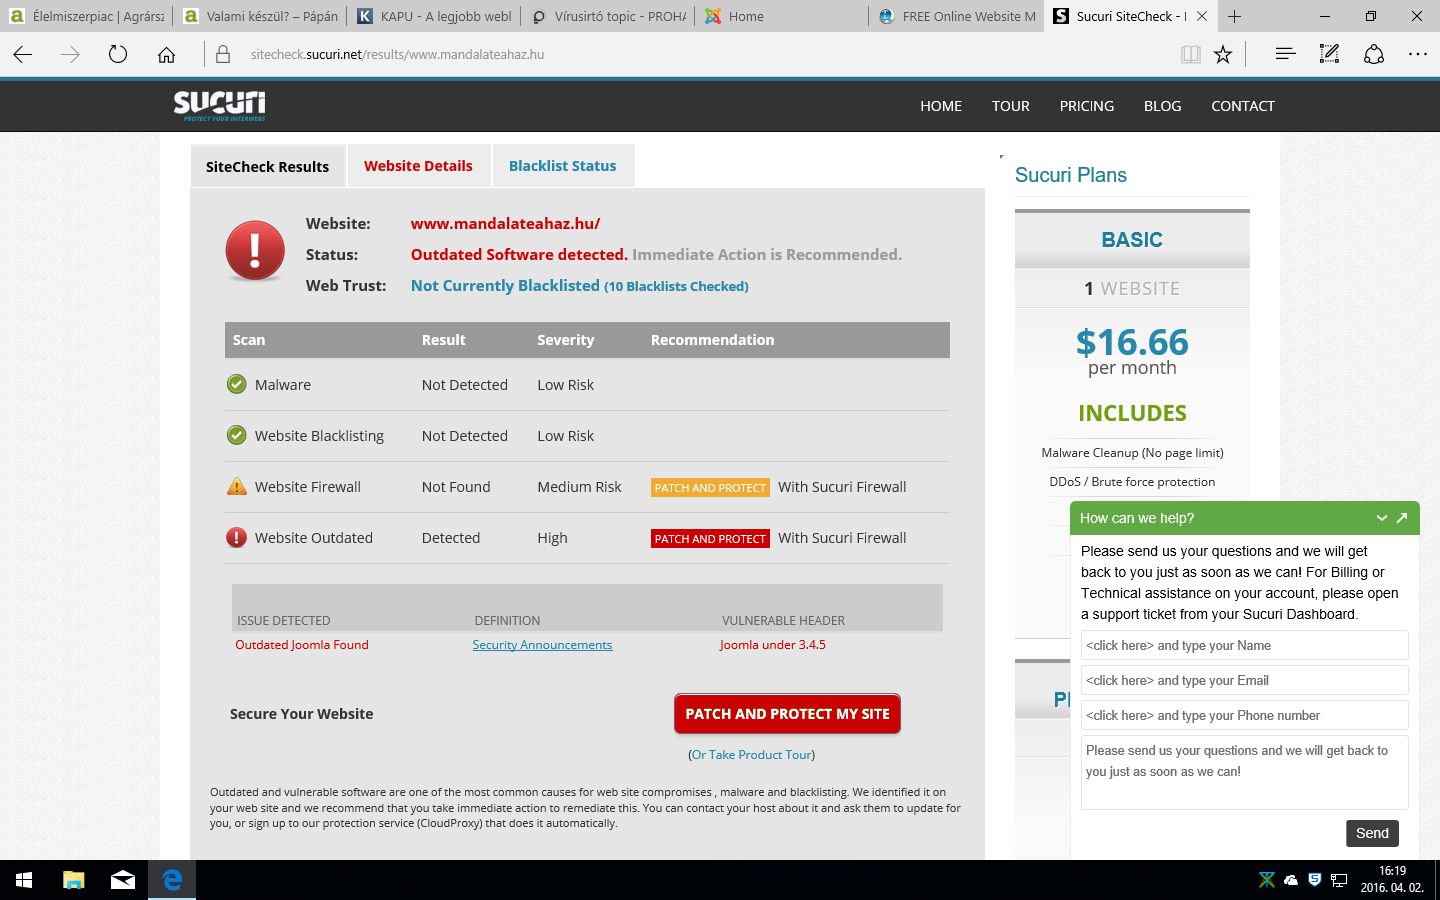Switch to the KAPU browser tab
This screenshot has height=900, width=1440.
(433, 16)
